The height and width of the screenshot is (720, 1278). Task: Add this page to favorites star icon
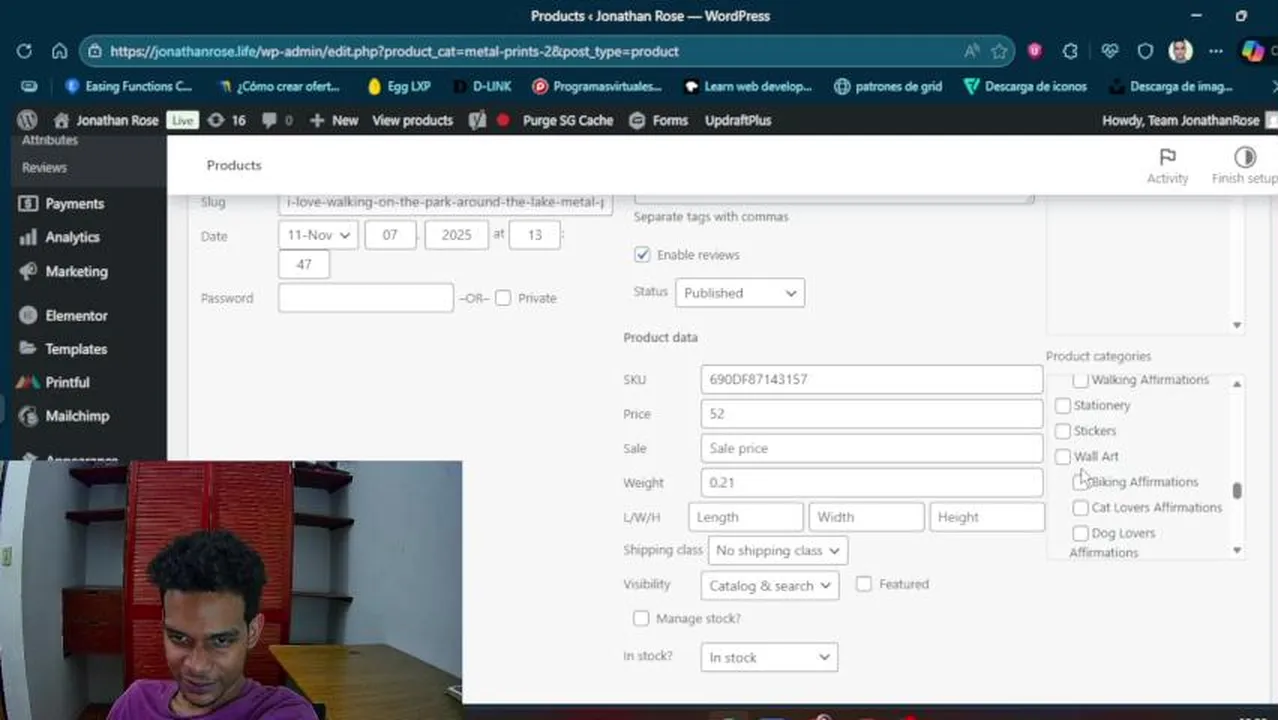coord(998,51)
